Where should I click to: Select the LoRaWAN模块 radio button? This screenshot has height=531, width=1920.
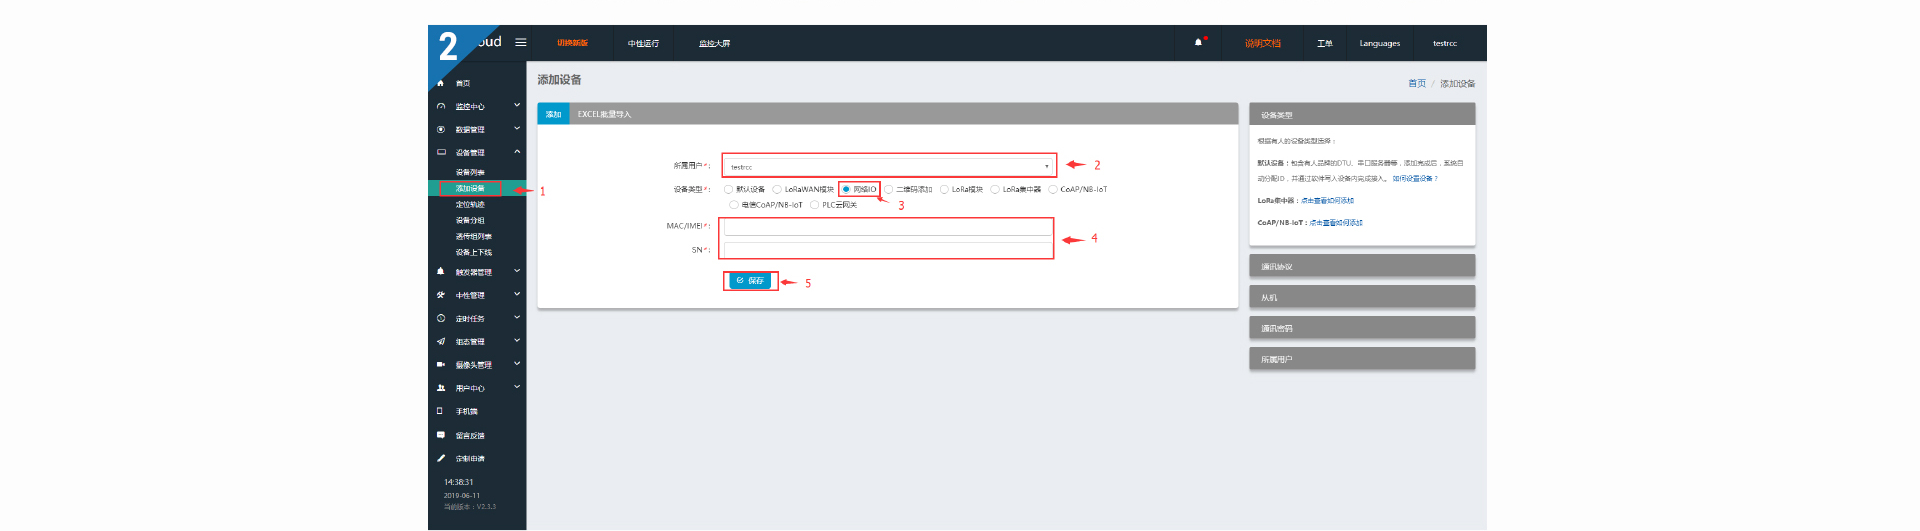pyautogui.click(x=777, y=189)
